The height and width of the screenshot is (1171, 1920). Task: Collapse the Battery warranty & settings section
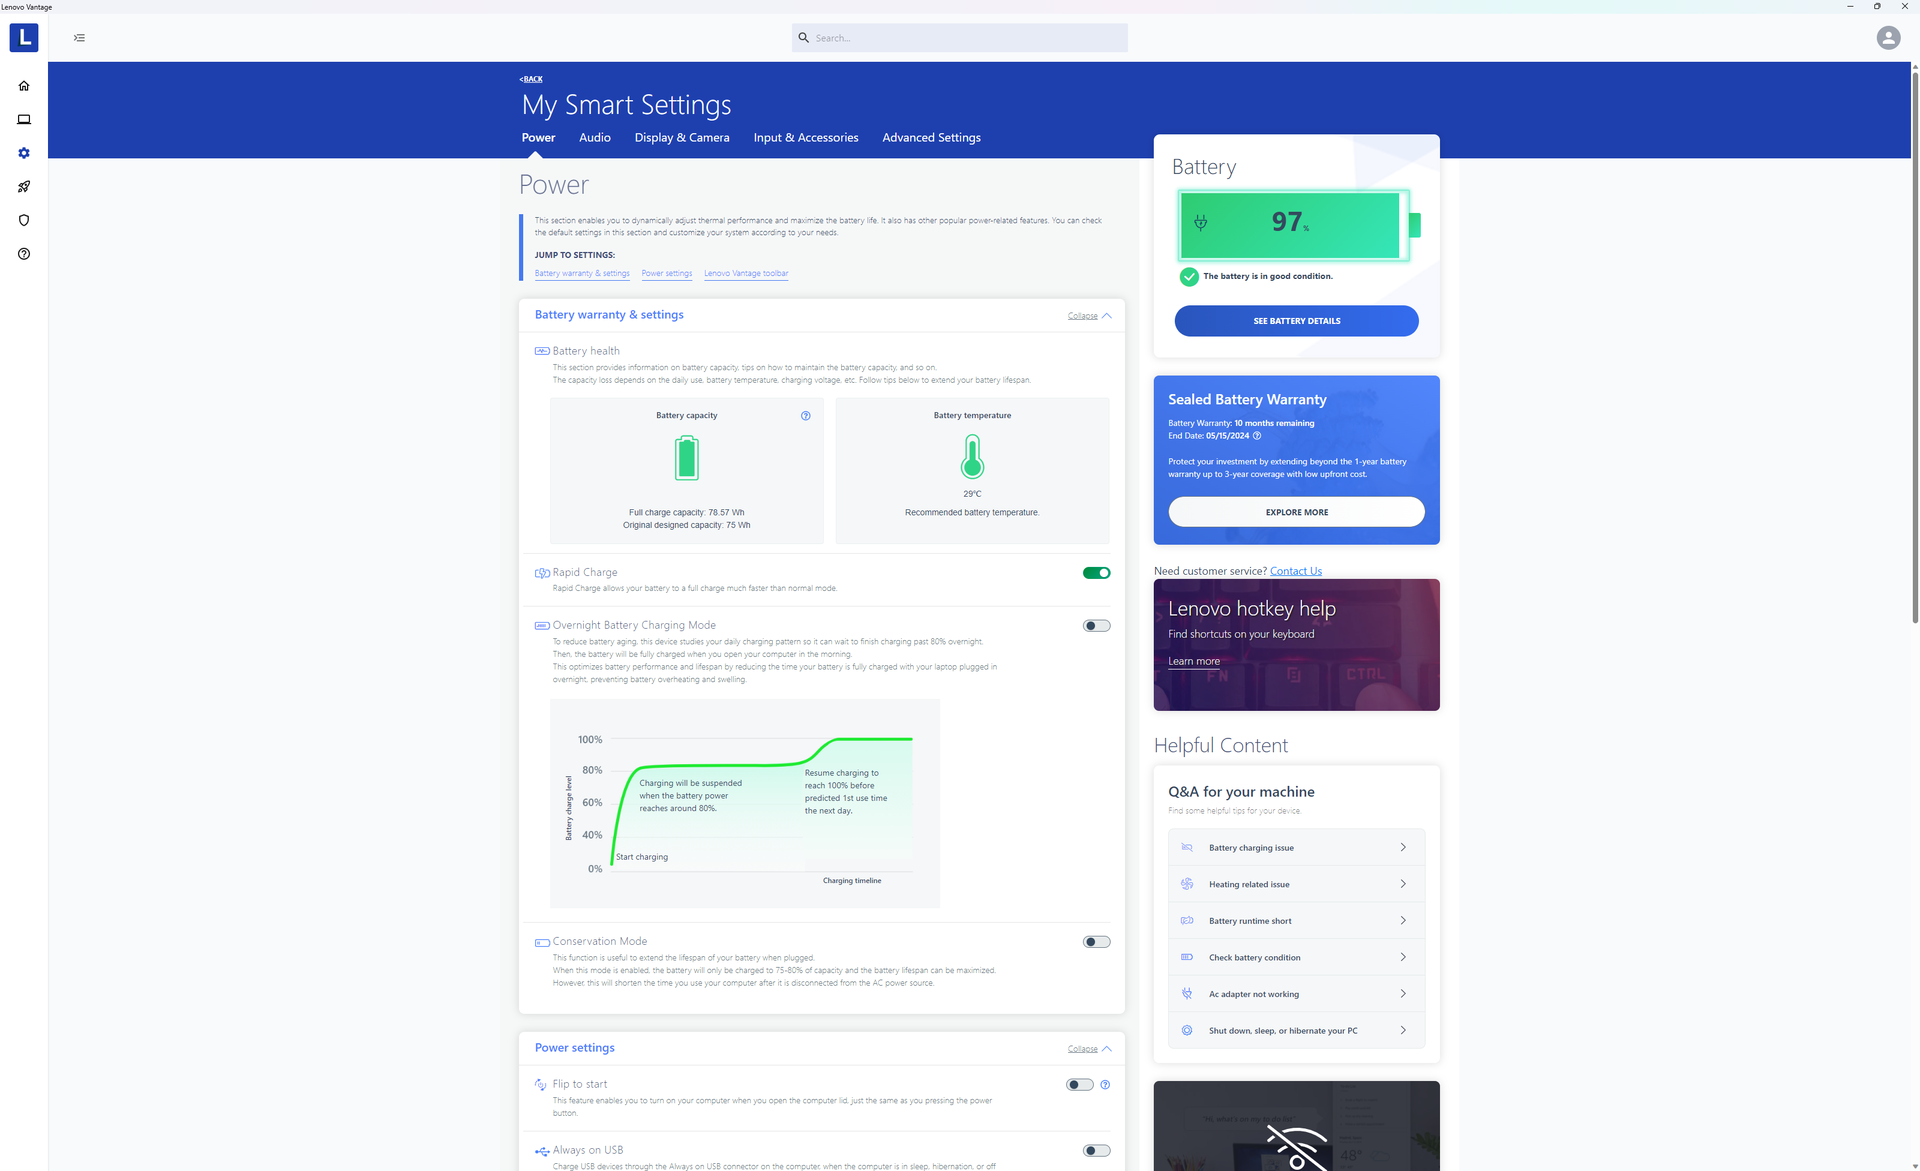1089,316
